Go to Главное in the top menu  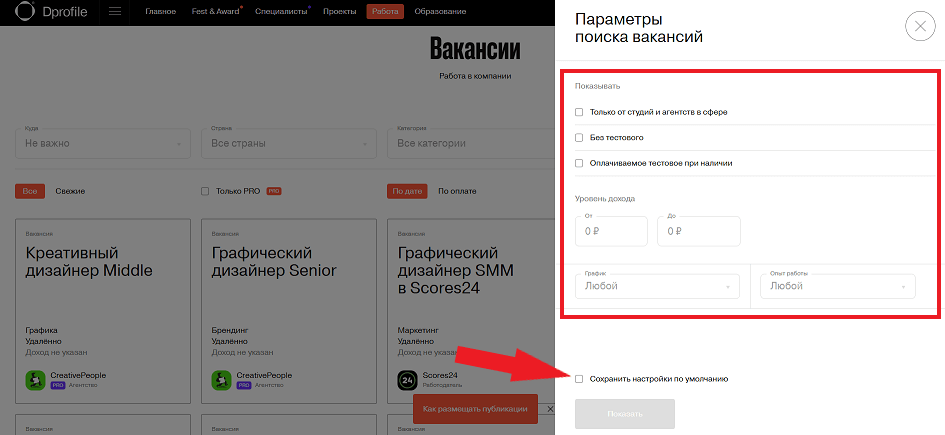[160, 11]
